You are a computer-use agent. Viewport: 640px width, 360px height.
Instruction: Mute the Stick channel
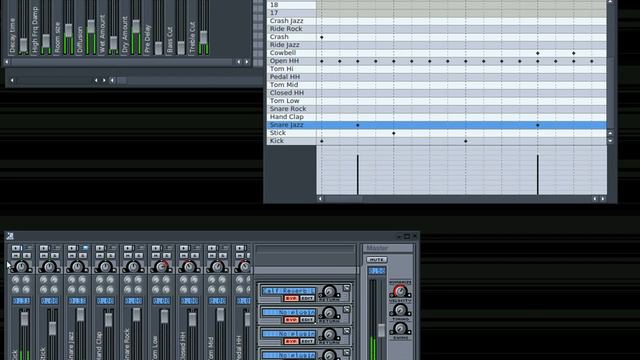[44, 256]
